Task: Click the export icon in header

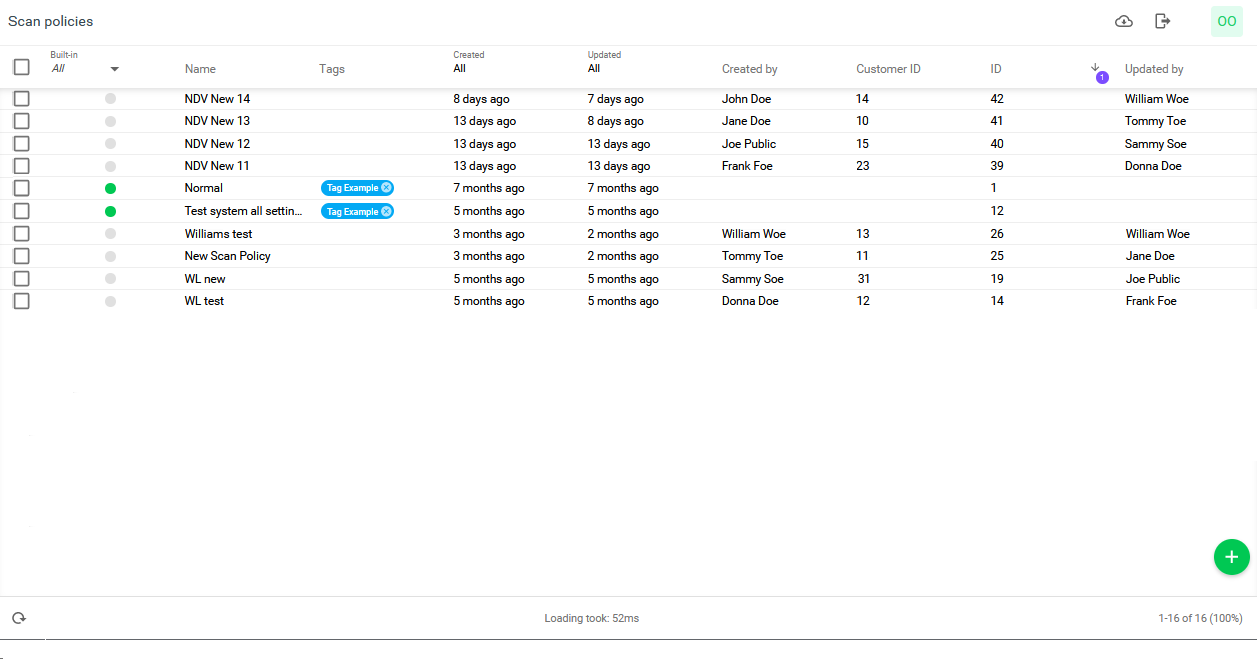Action: pyautogui.click(x=1162, y=21)
